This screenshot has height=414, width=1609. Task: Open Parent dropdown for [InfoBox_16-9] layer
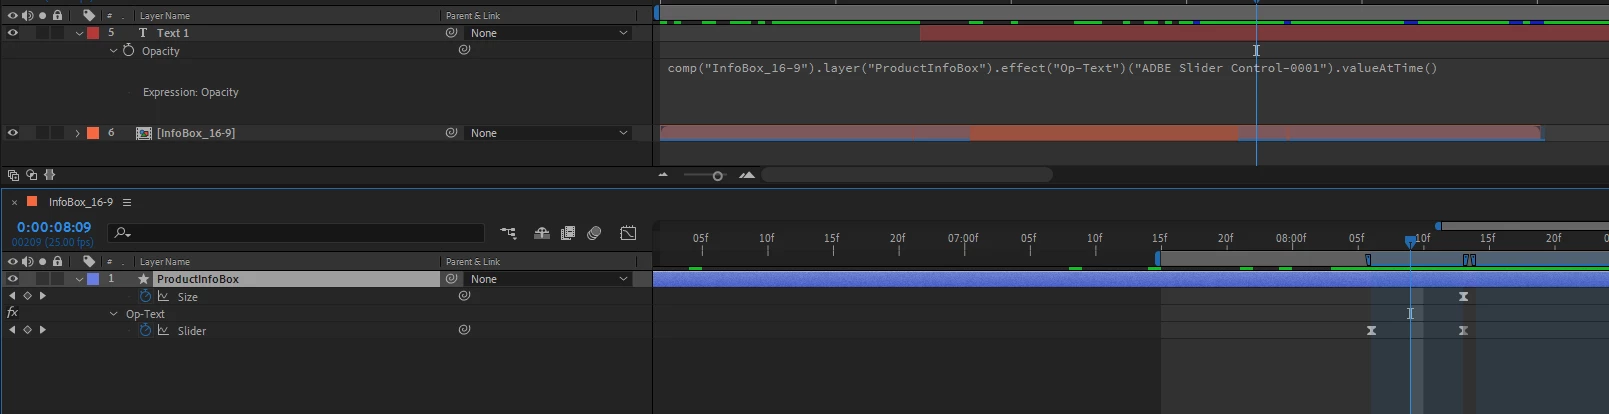coord(550,133)
